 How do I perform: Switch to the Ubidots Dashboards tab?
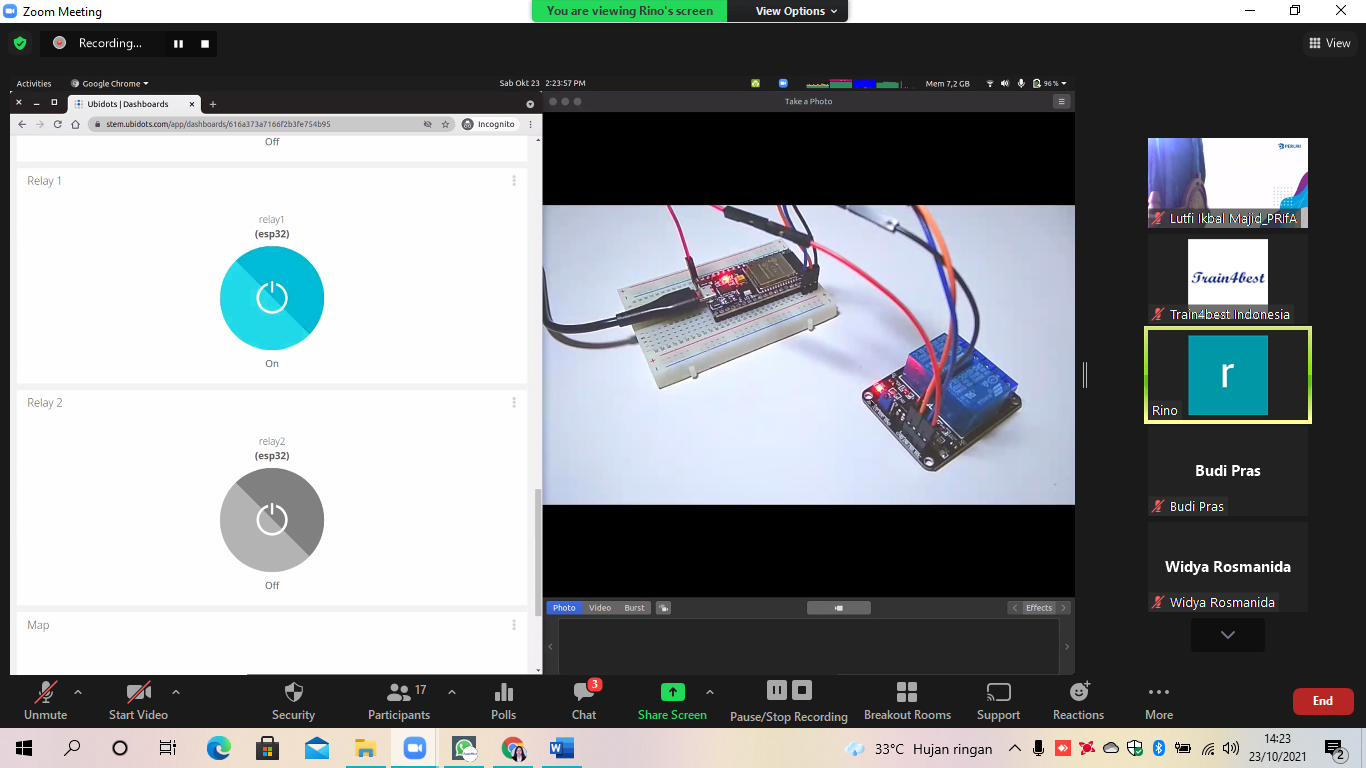point(128,104)
